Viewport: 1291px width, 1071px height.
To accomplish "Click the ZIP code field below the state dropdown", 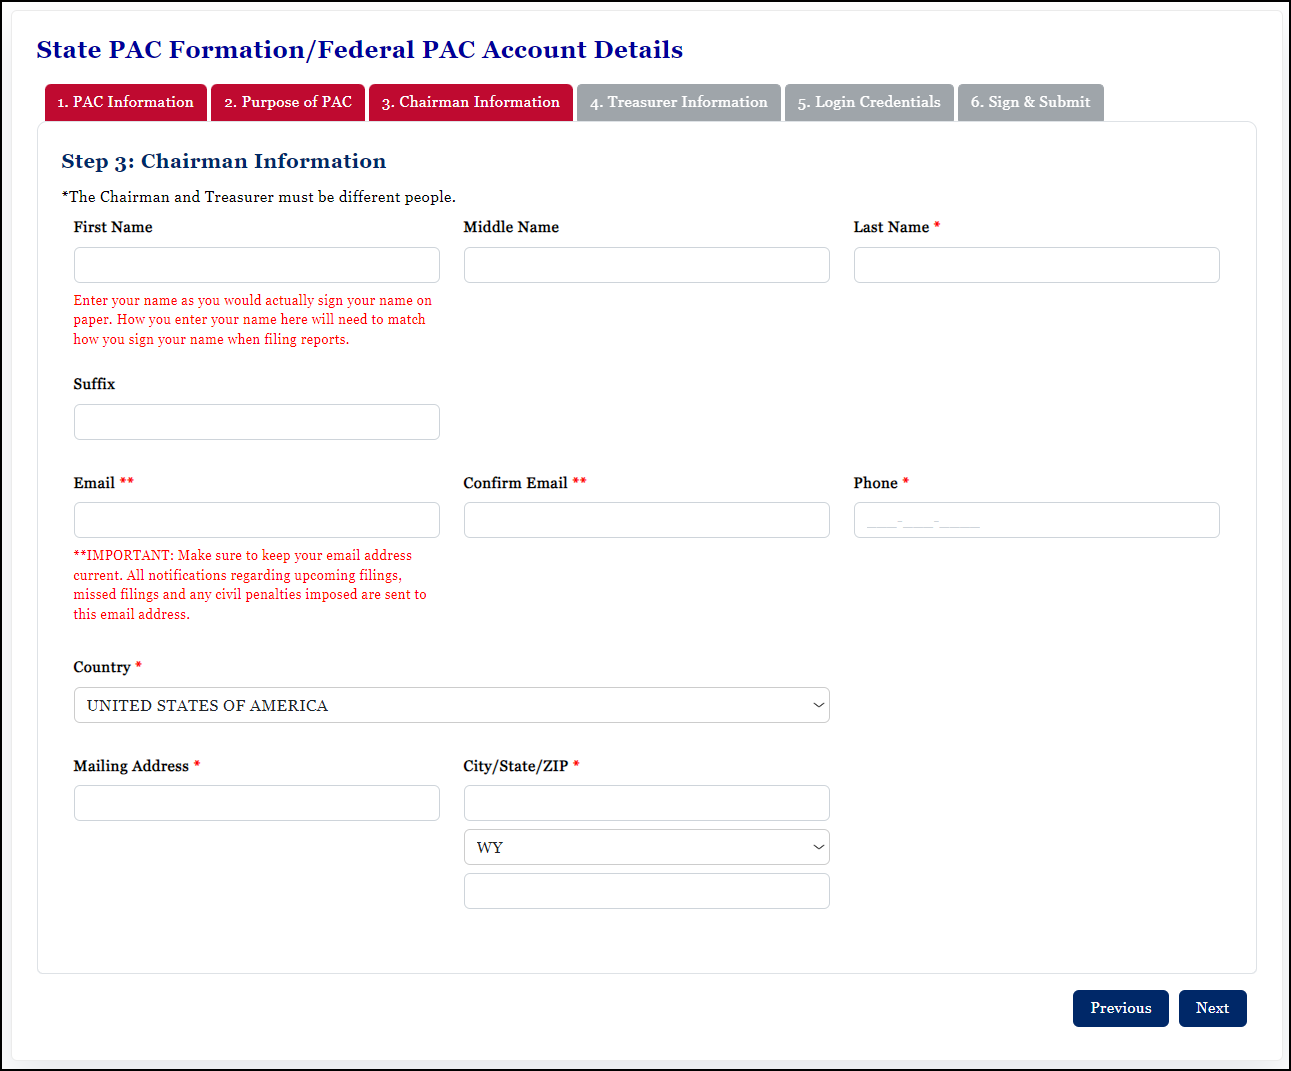I will (646, 891).
